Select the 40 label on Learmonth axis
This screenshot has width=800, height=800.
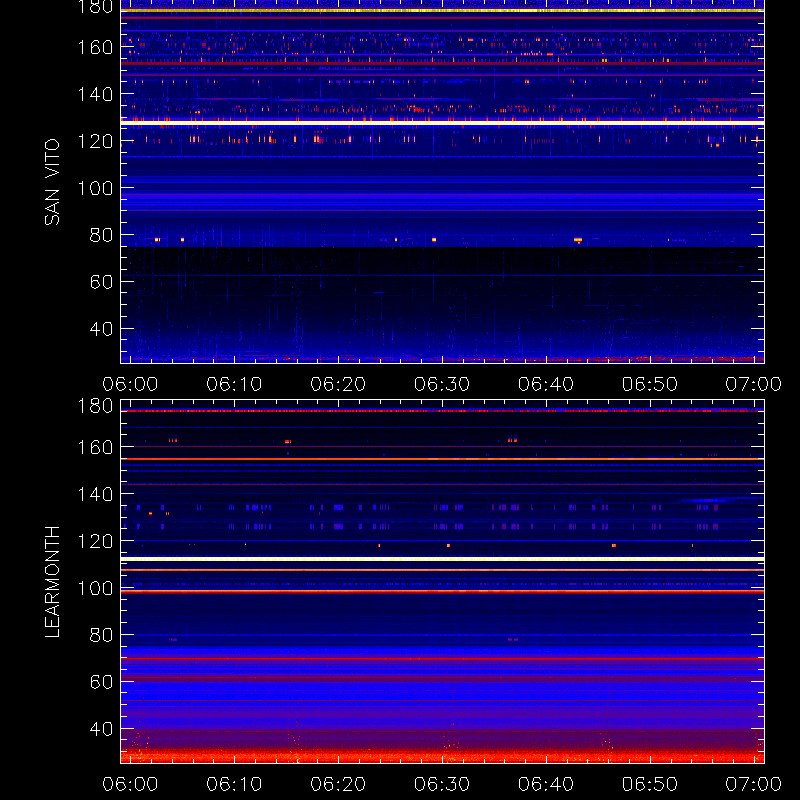coord(101,729)
